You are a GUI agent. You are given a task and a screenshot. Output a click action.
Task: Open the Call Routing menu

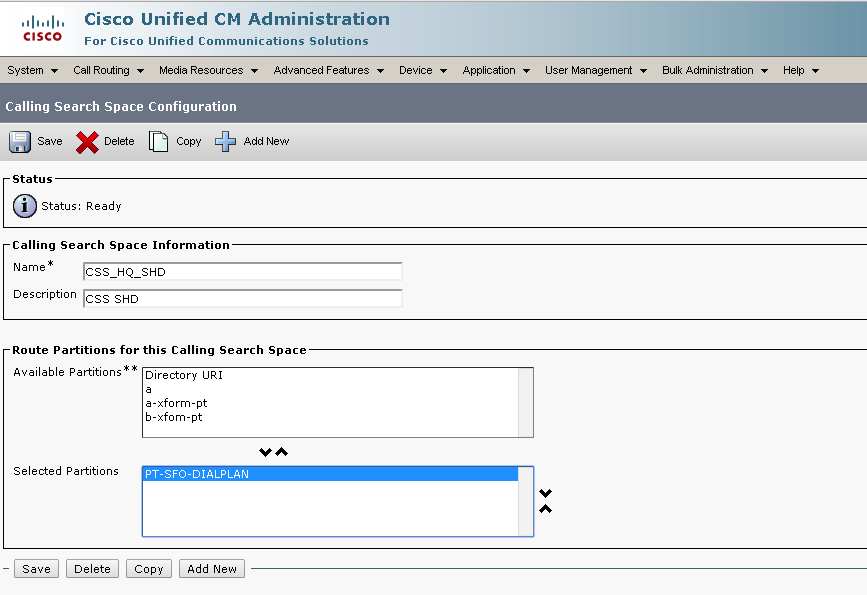click(108, 70)
